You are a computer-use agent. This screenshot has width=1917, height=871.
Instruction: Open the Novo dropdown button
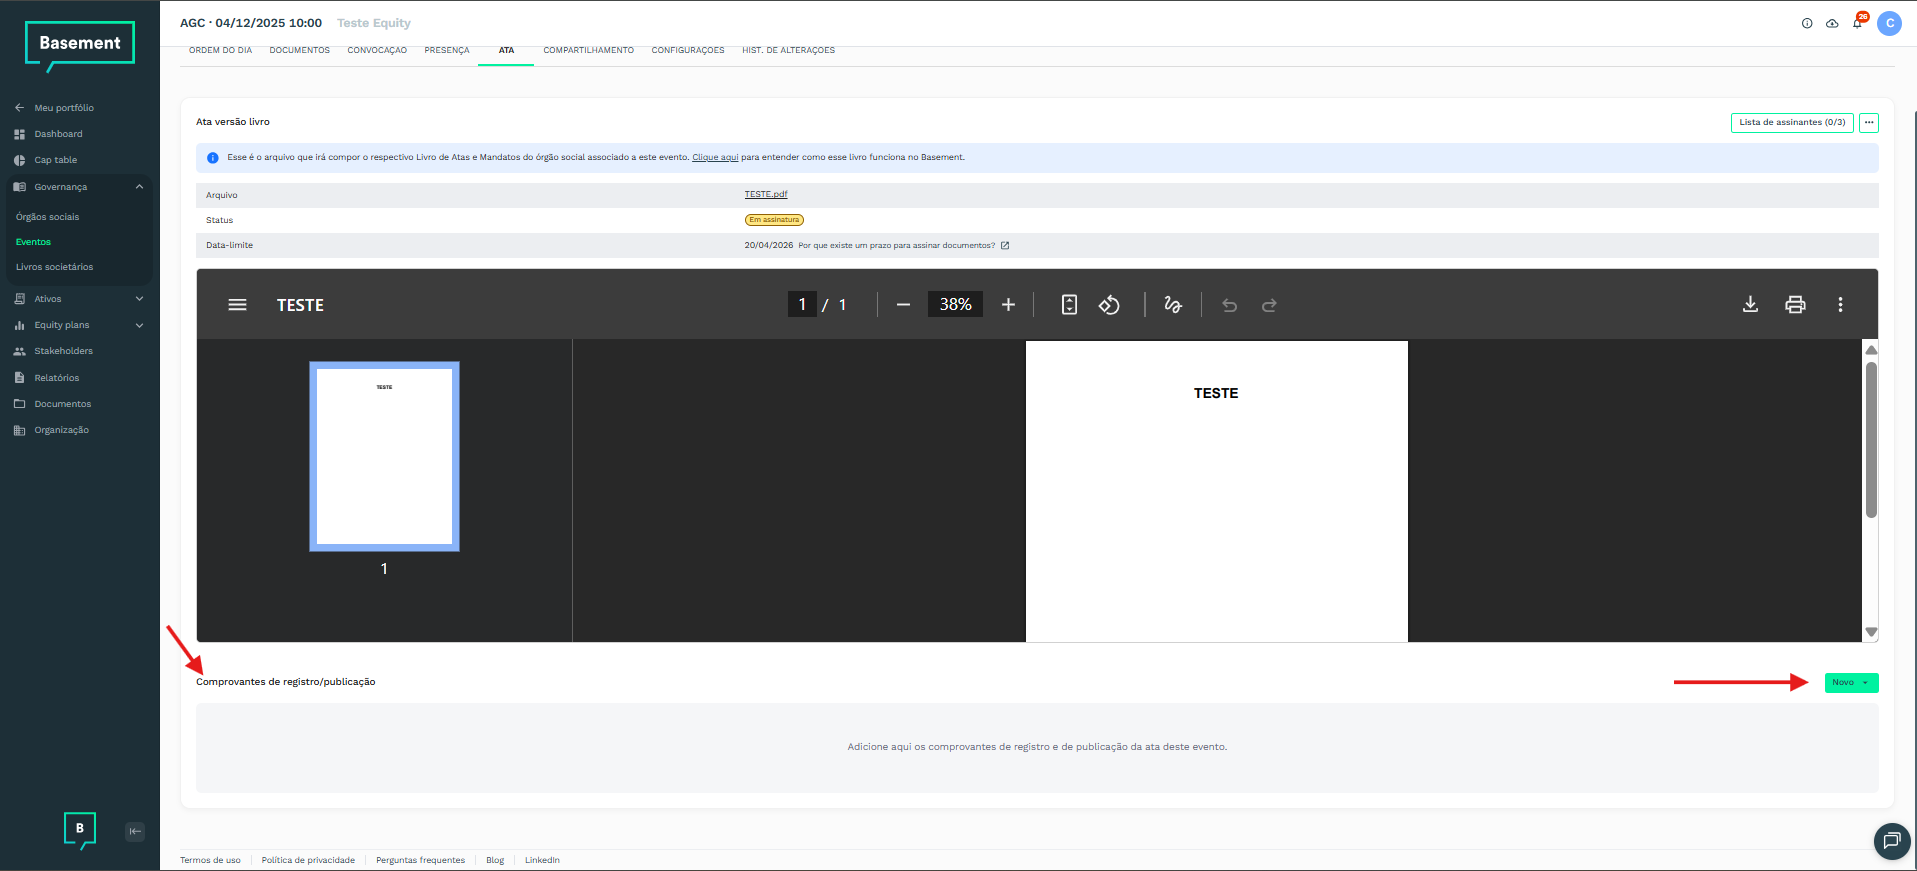(x=1851, y=683)
